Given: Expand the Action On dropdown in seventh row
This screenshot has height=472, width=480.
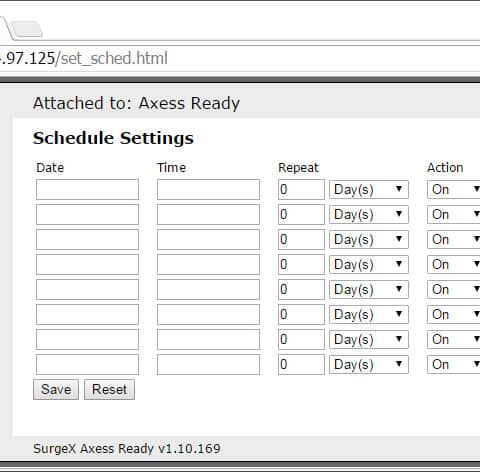Looking at the screenshot, I should coord(454,339).
